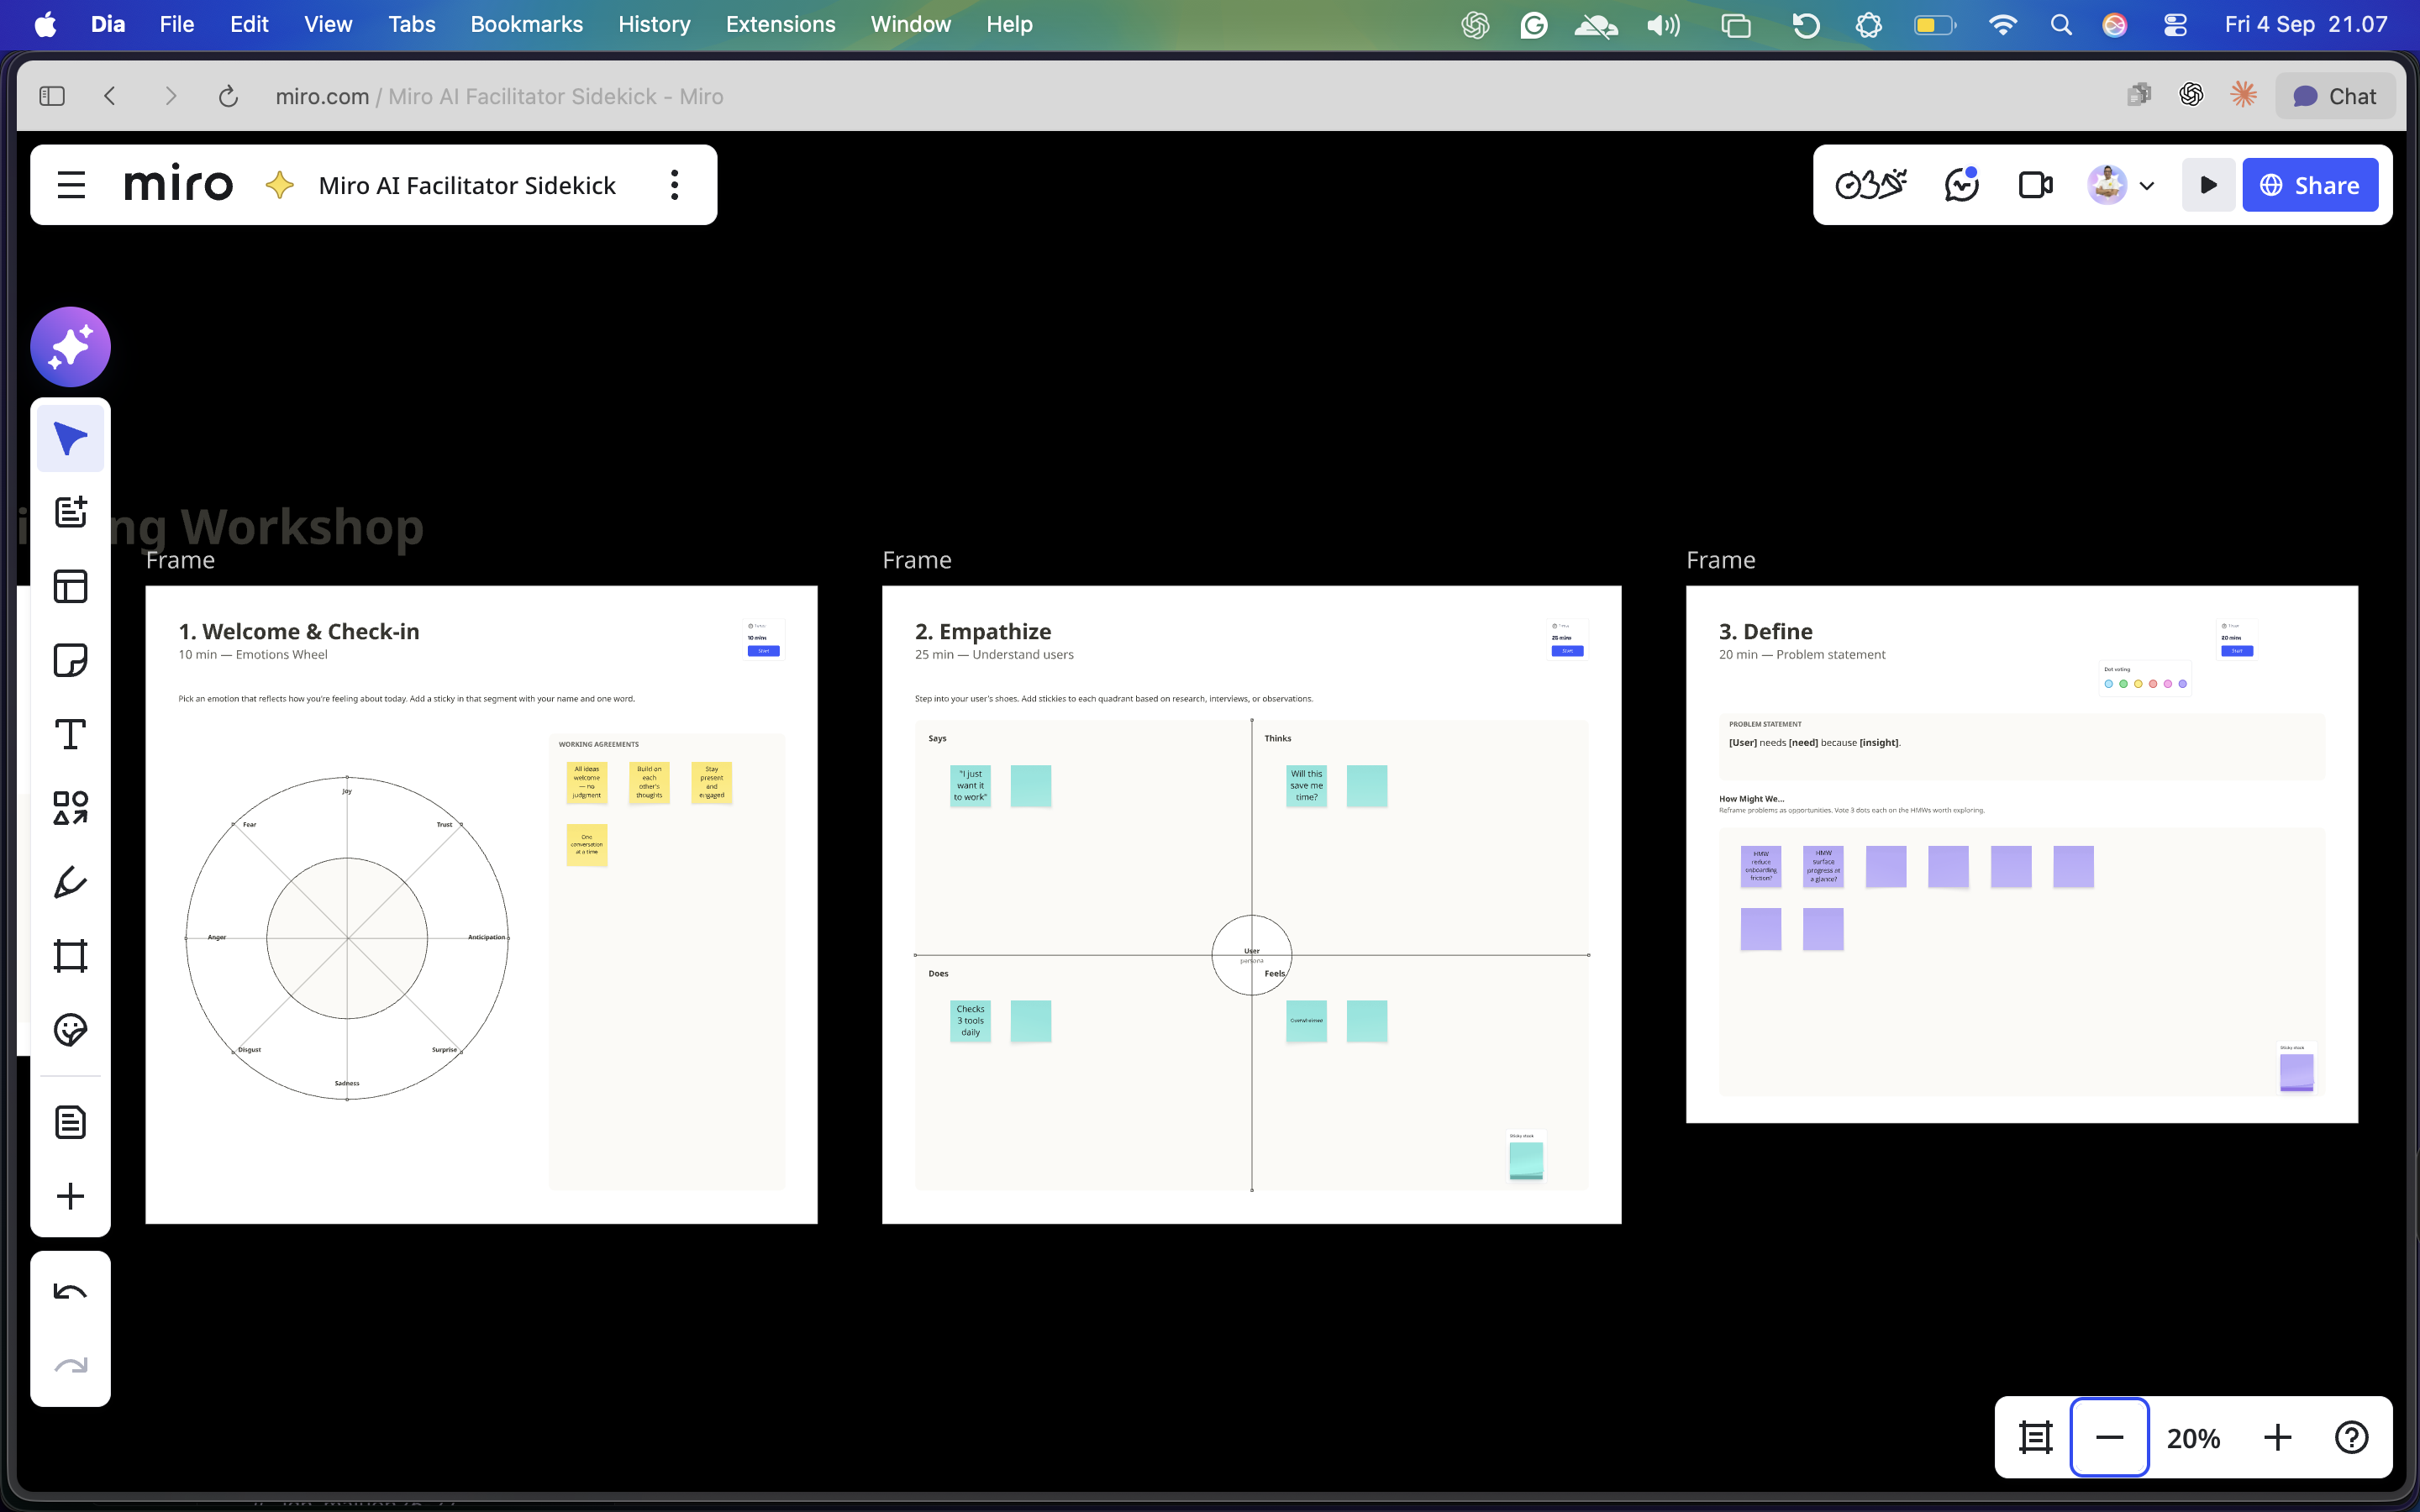Image resolution: width=2420 pixels, height=1512 pixels.
Task: Click the blue Share button
Action: point(2310,185)
